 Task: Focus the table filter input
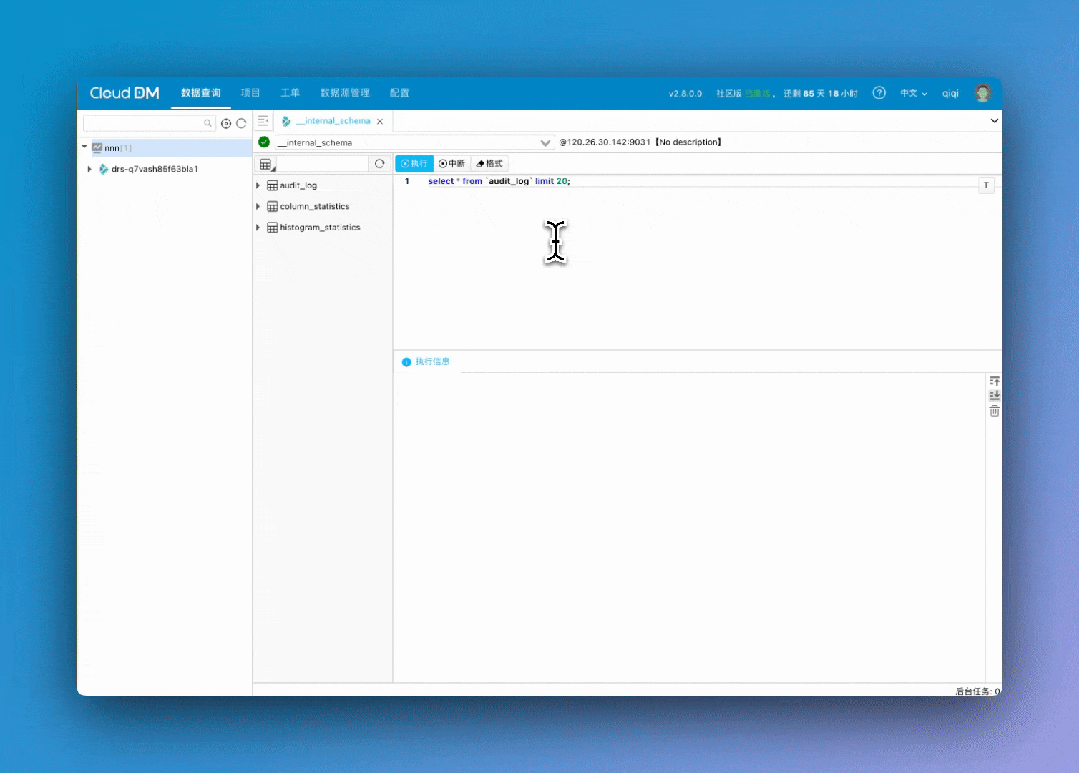[323, 164]
